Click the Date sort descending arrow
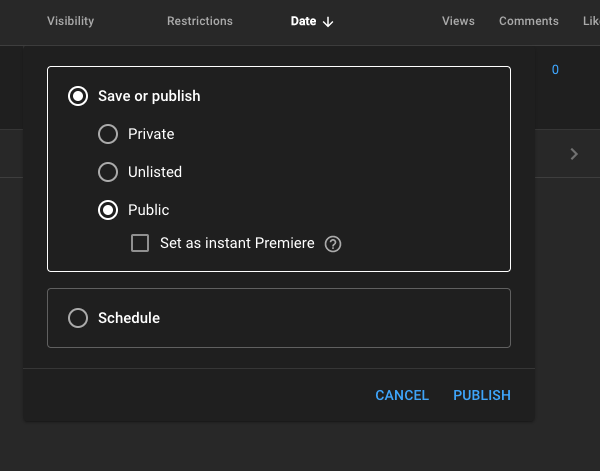This screenshot has height=471, width=600. (328, 22)
